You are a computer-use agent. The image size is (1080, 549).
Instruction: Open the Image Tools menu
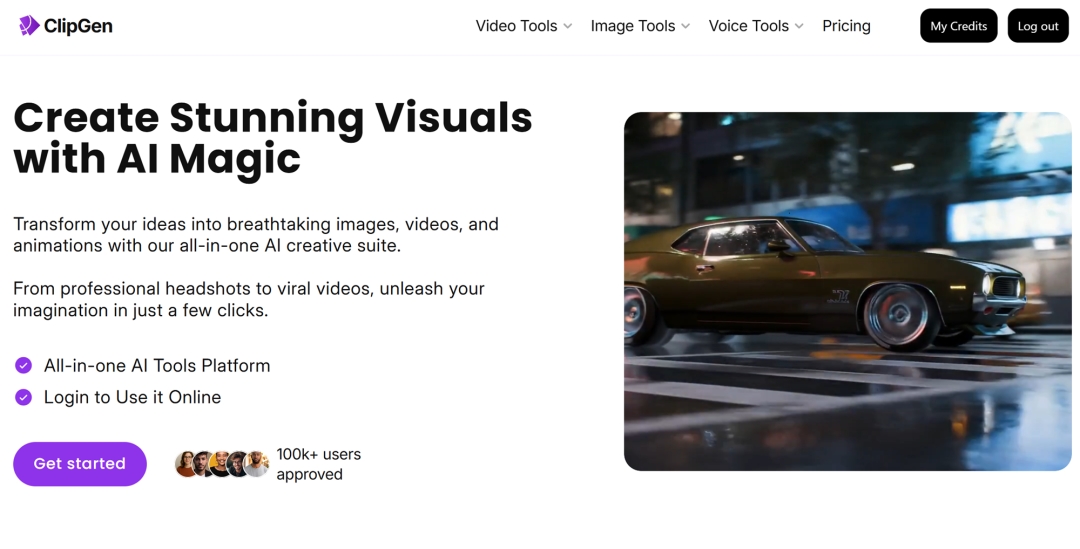point(633,26)
